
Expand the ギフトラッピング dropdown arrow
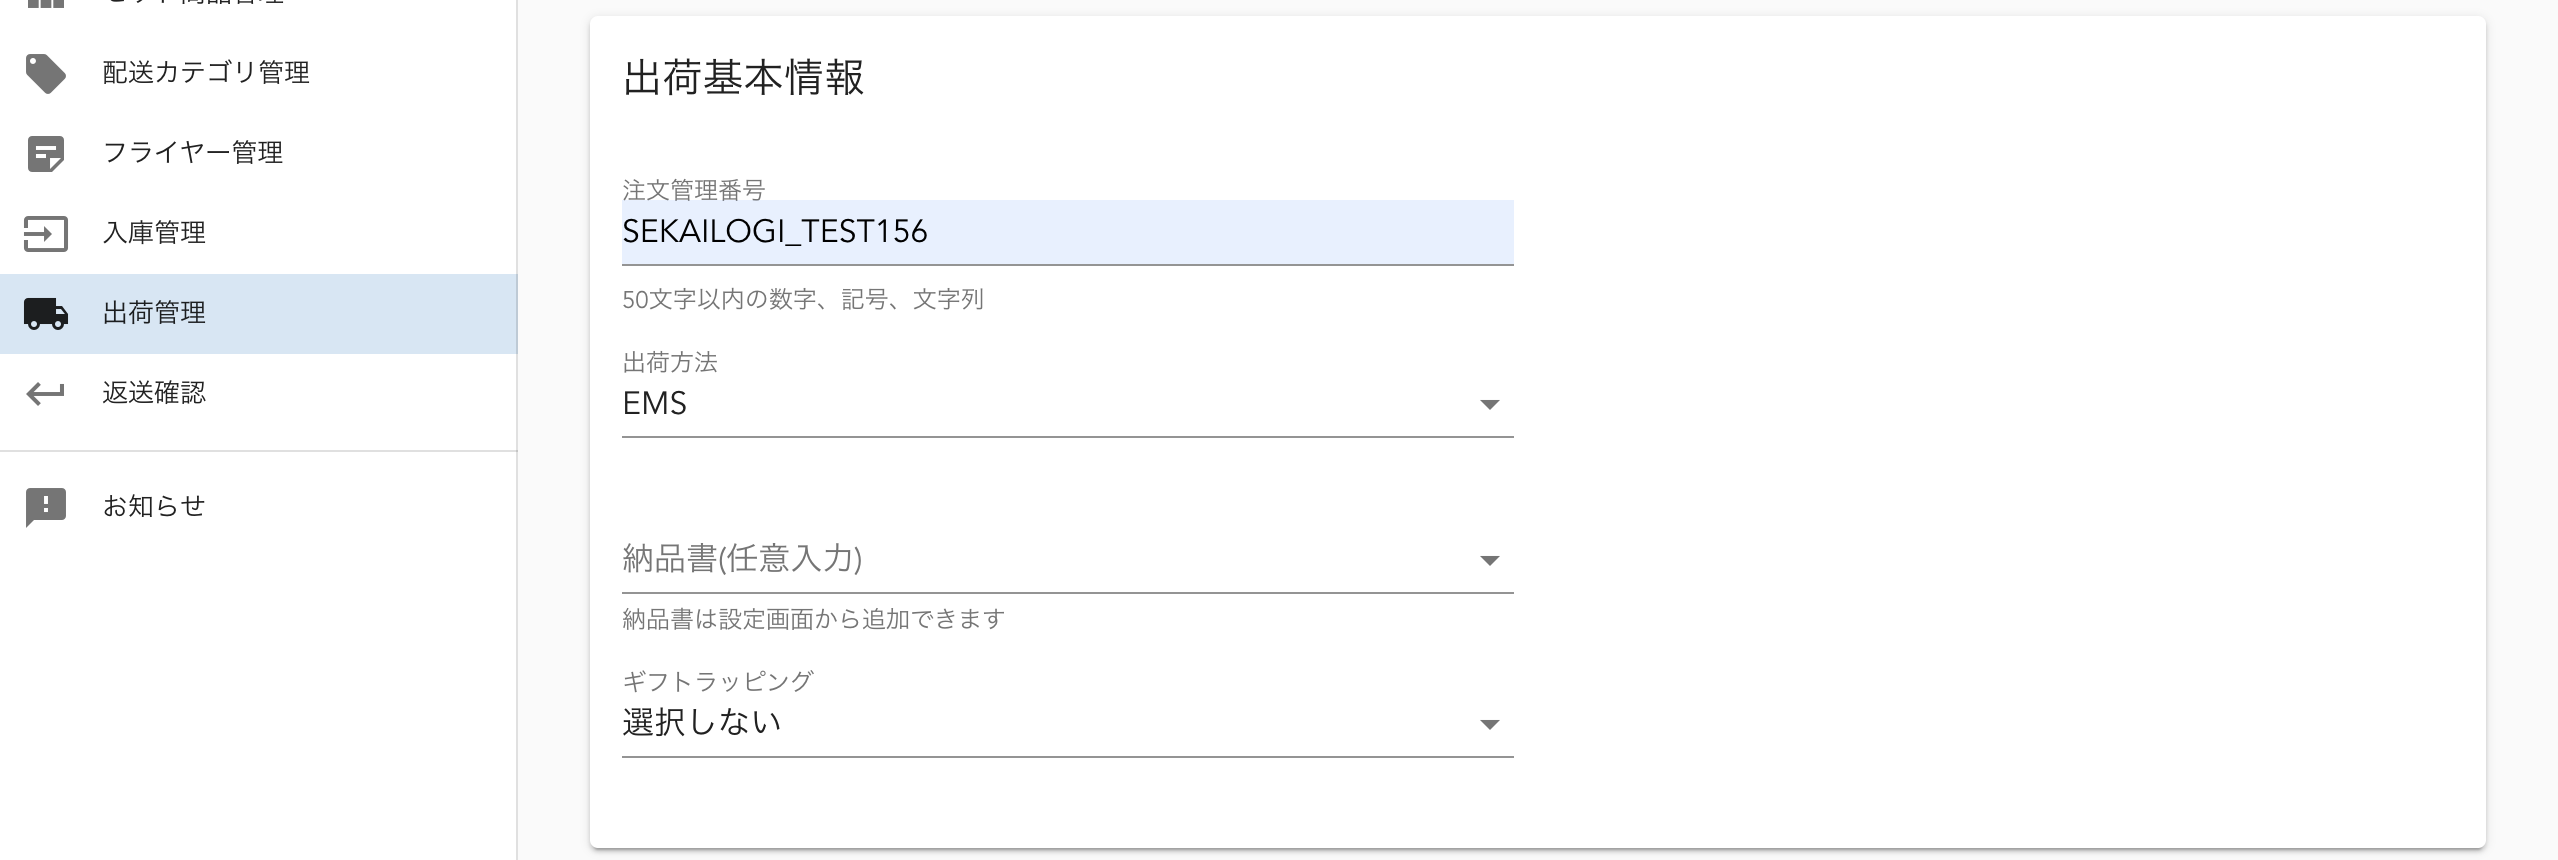coord(1489,725)
